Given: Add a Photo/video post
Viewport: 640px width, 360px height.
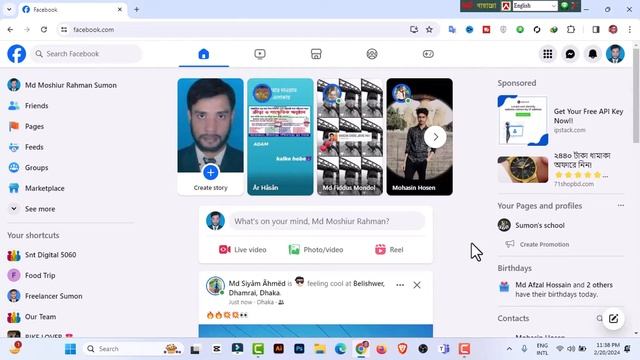Looking at the screenshot, I should click(x=316, y=249).
